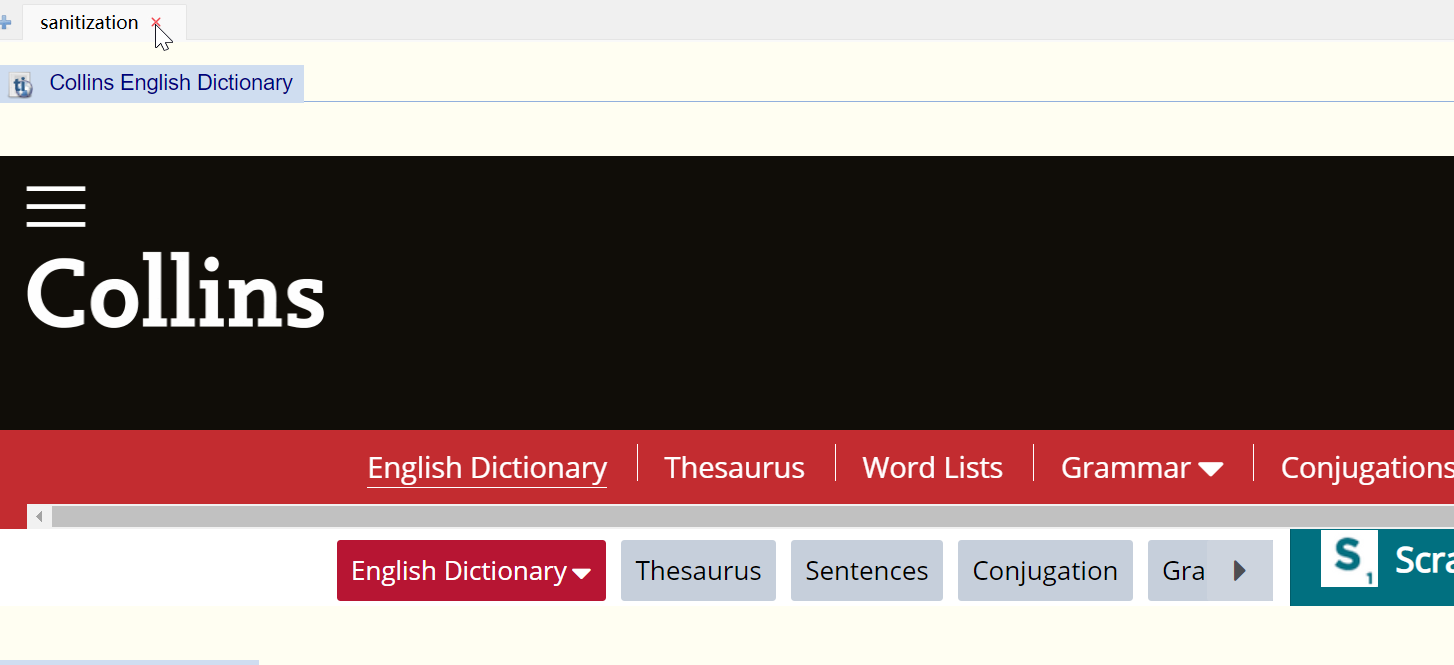
Task: Click the Sentences button
Action: (x=867, y=571)
